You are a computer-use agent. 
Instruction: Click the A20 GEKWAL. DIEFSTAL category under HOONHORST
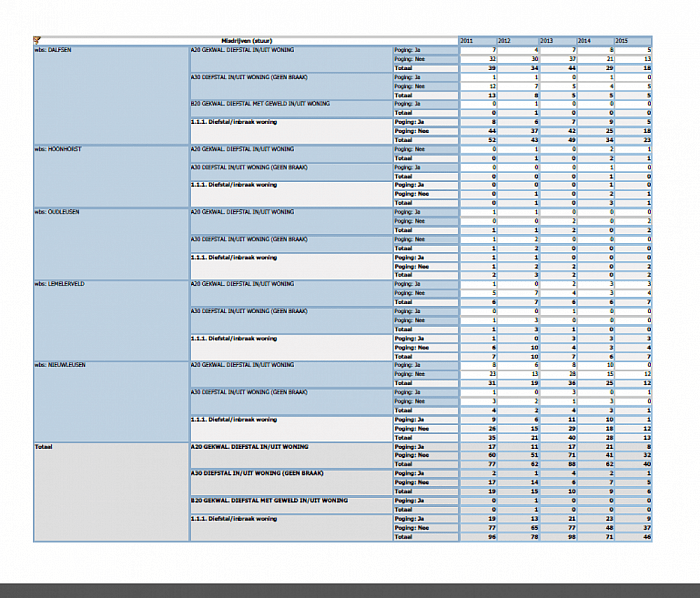coord(242,149)
